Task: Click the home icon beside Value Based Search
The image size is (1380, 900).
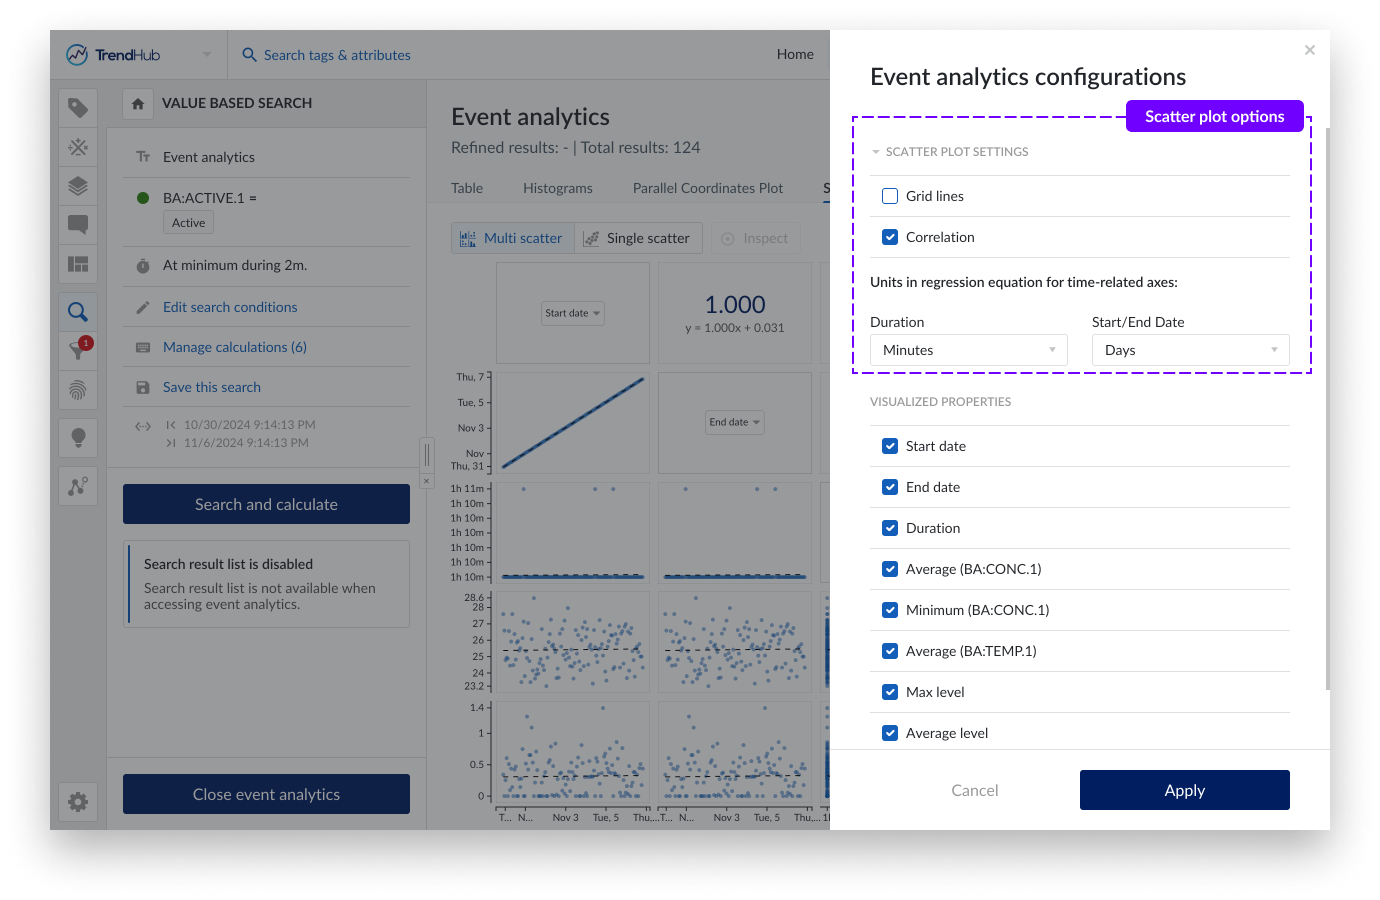Action: [138, 103]
